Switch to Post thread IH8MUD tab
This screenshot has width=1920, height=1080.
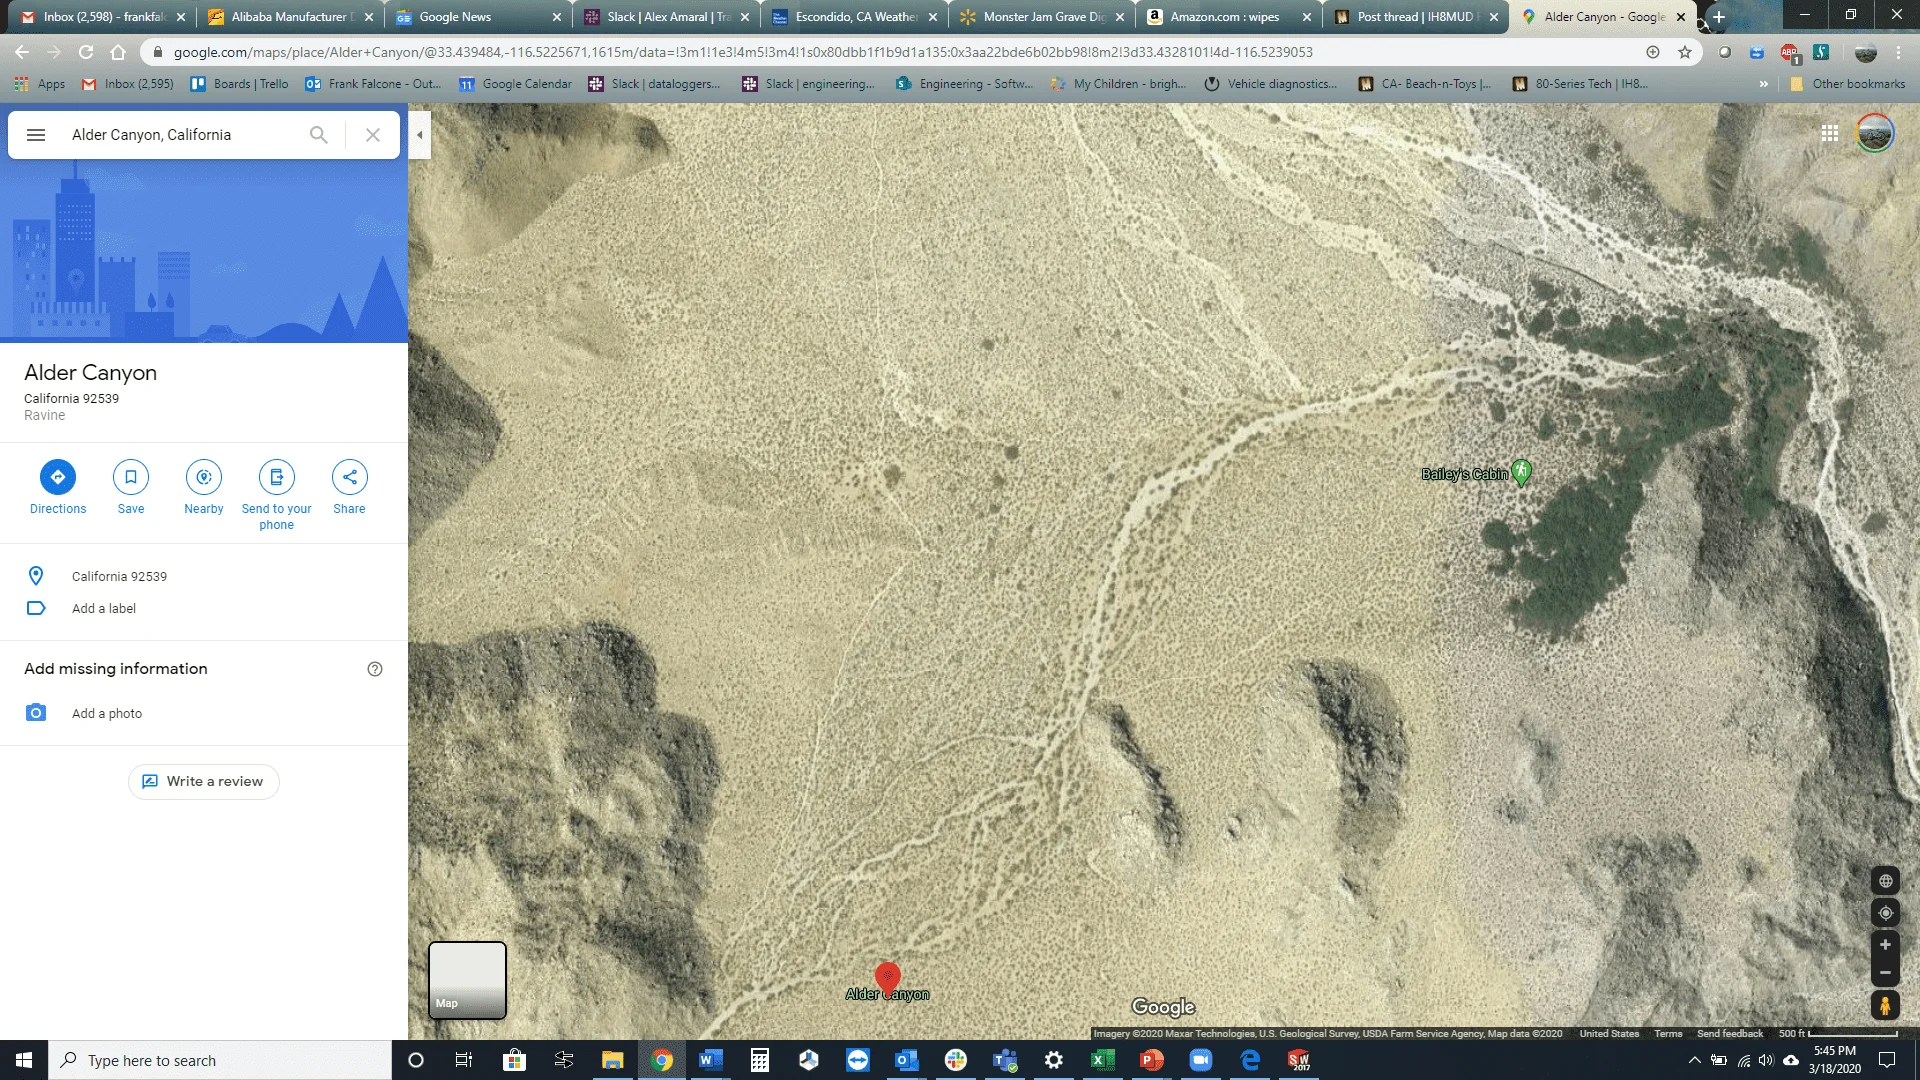(x=1415, y=17)
